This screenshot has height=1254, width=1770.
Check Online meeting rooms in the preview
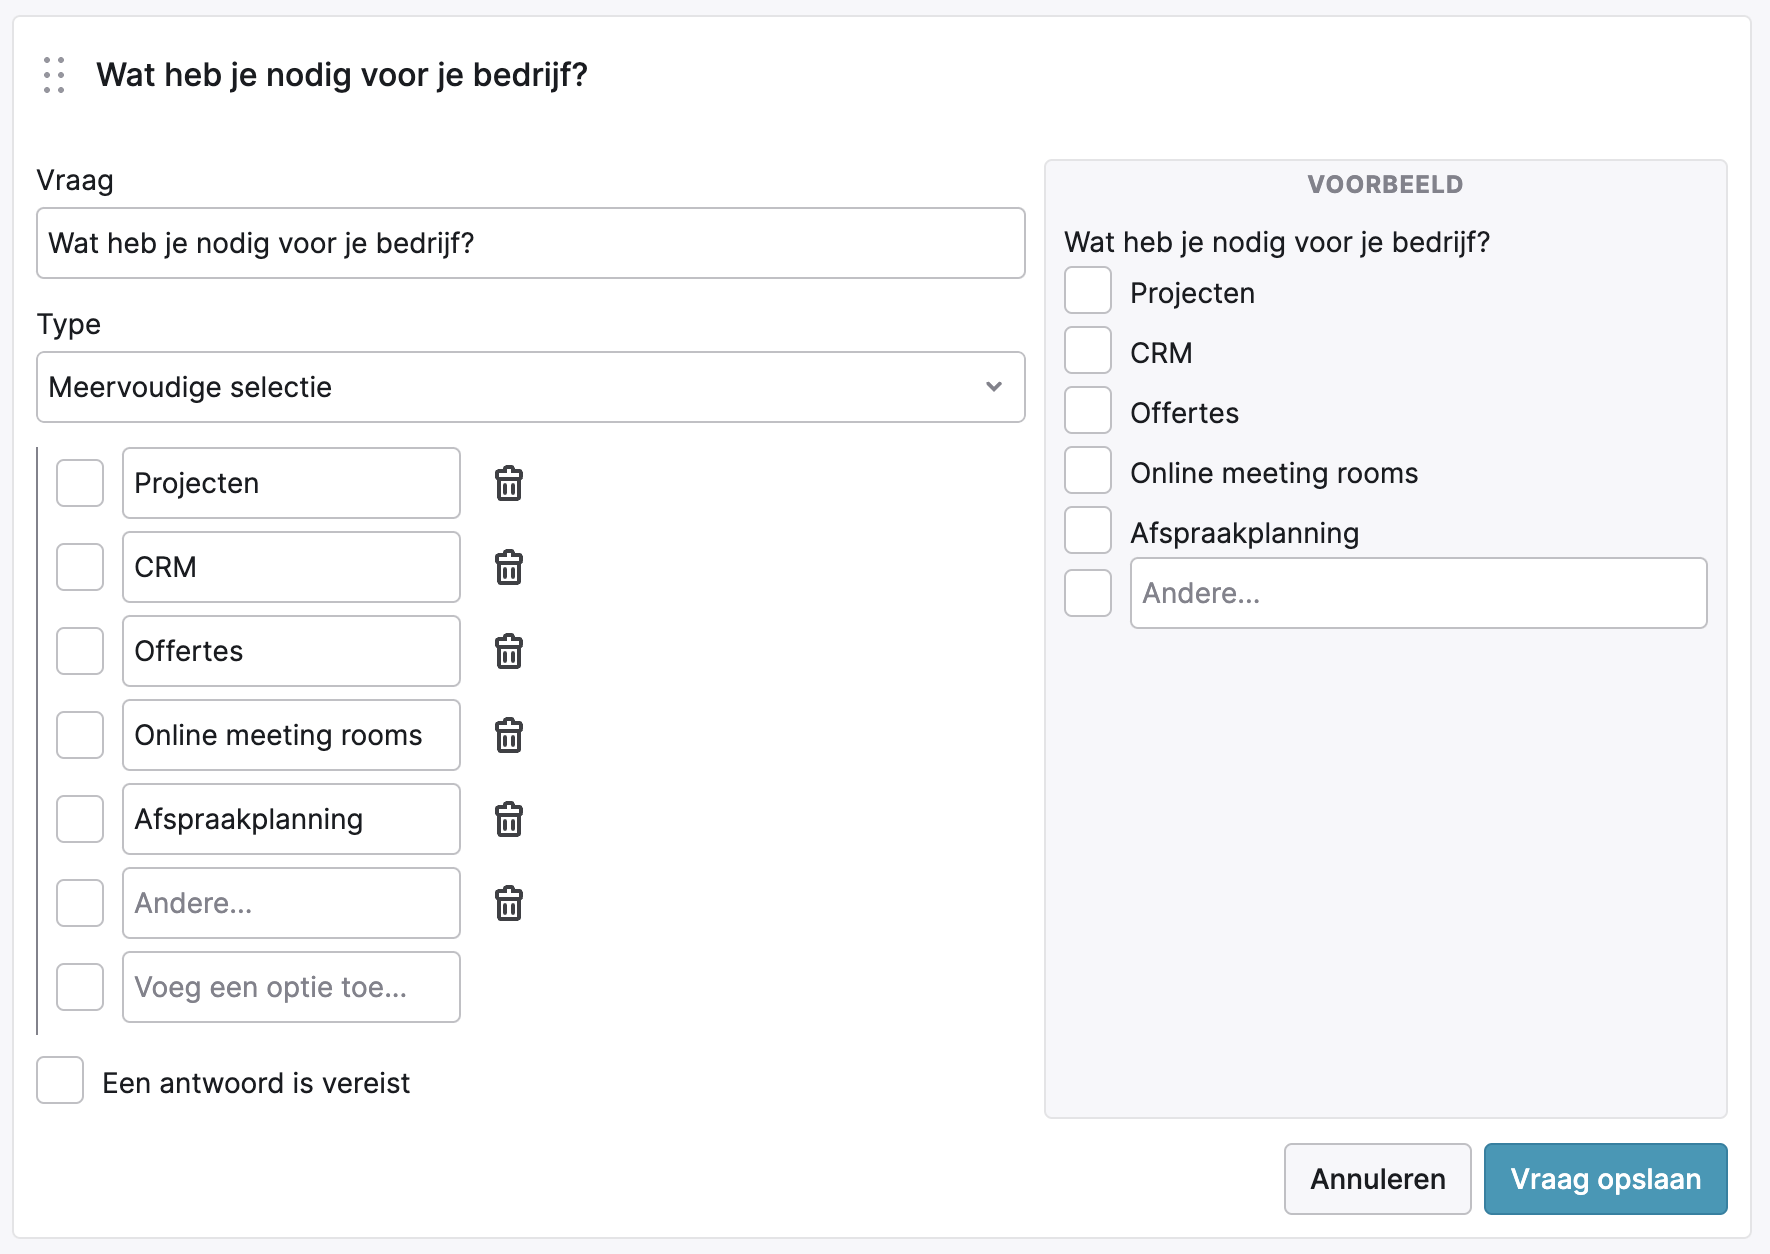tap(1088, 471)
